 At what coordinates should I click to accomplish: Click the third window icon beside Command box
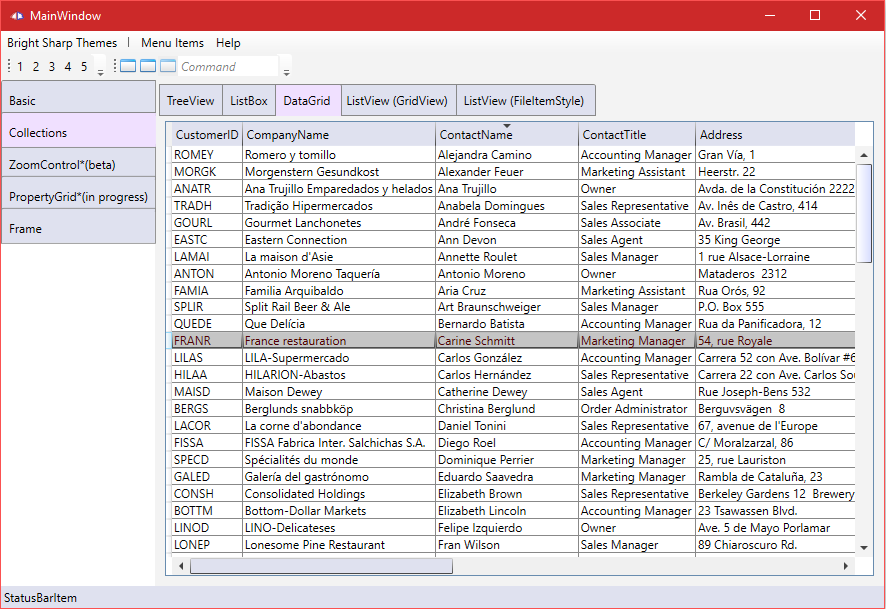tap(168, 67)
